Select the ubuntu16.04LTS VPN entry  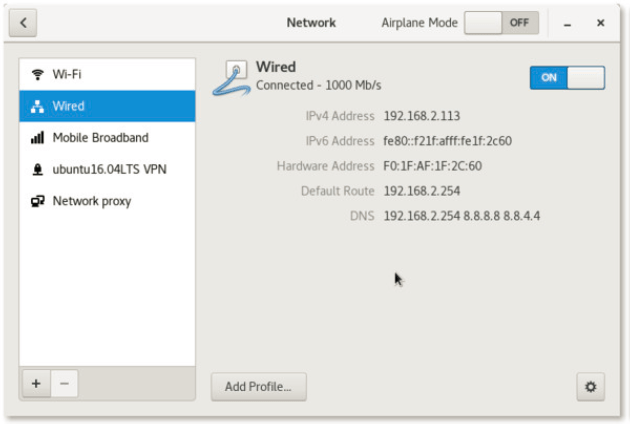tap(108, 169)
